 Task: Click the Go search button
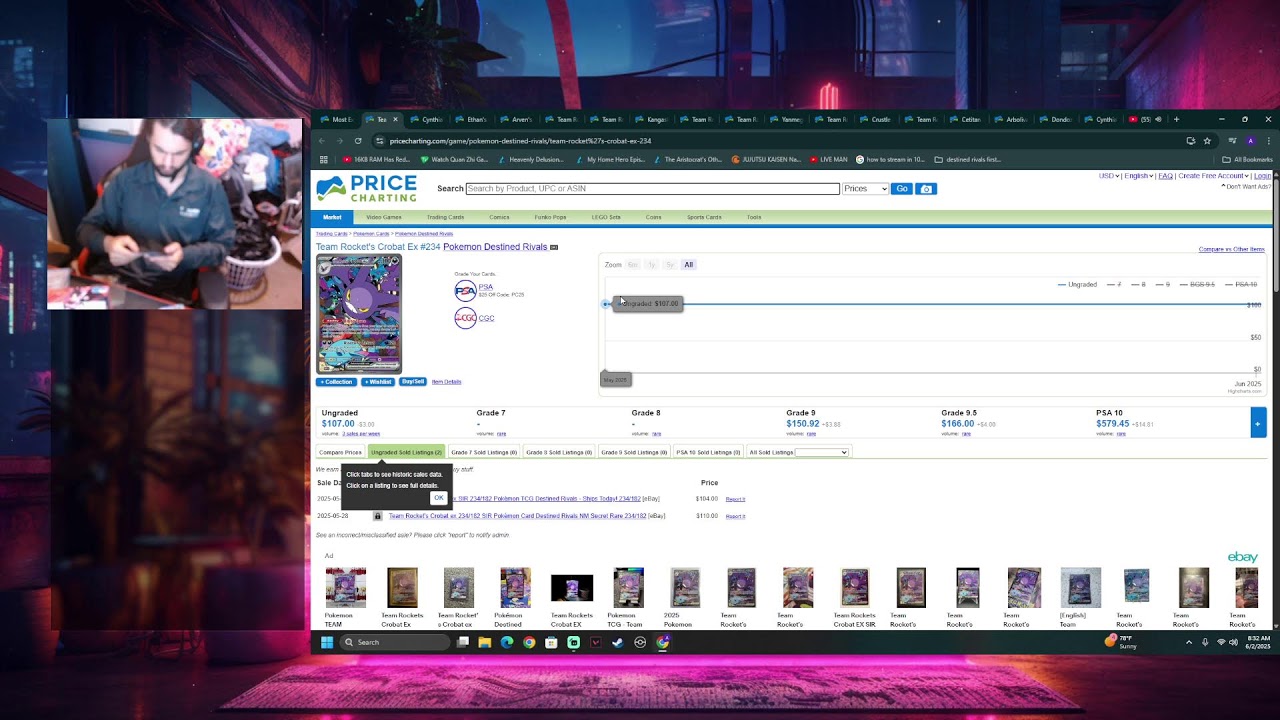click(901, 189)
